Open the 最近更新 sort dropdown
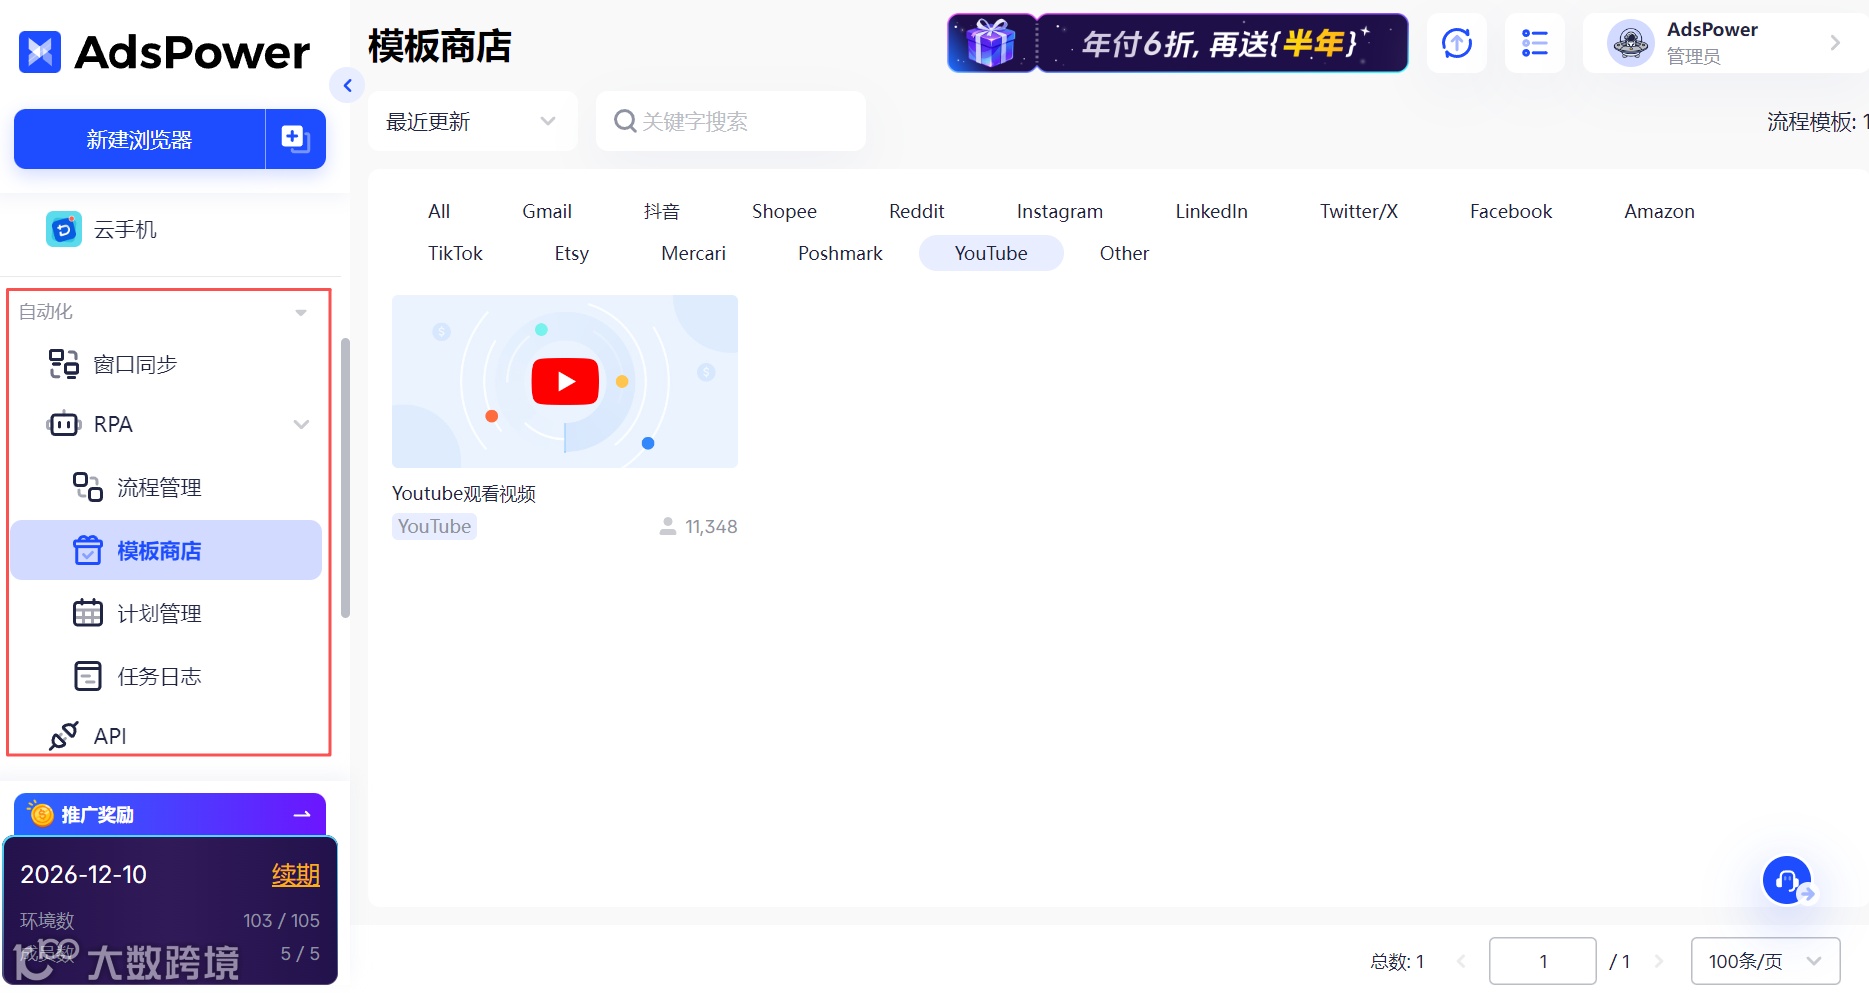Screen dimensions: 1869x993 pos(472,121)
